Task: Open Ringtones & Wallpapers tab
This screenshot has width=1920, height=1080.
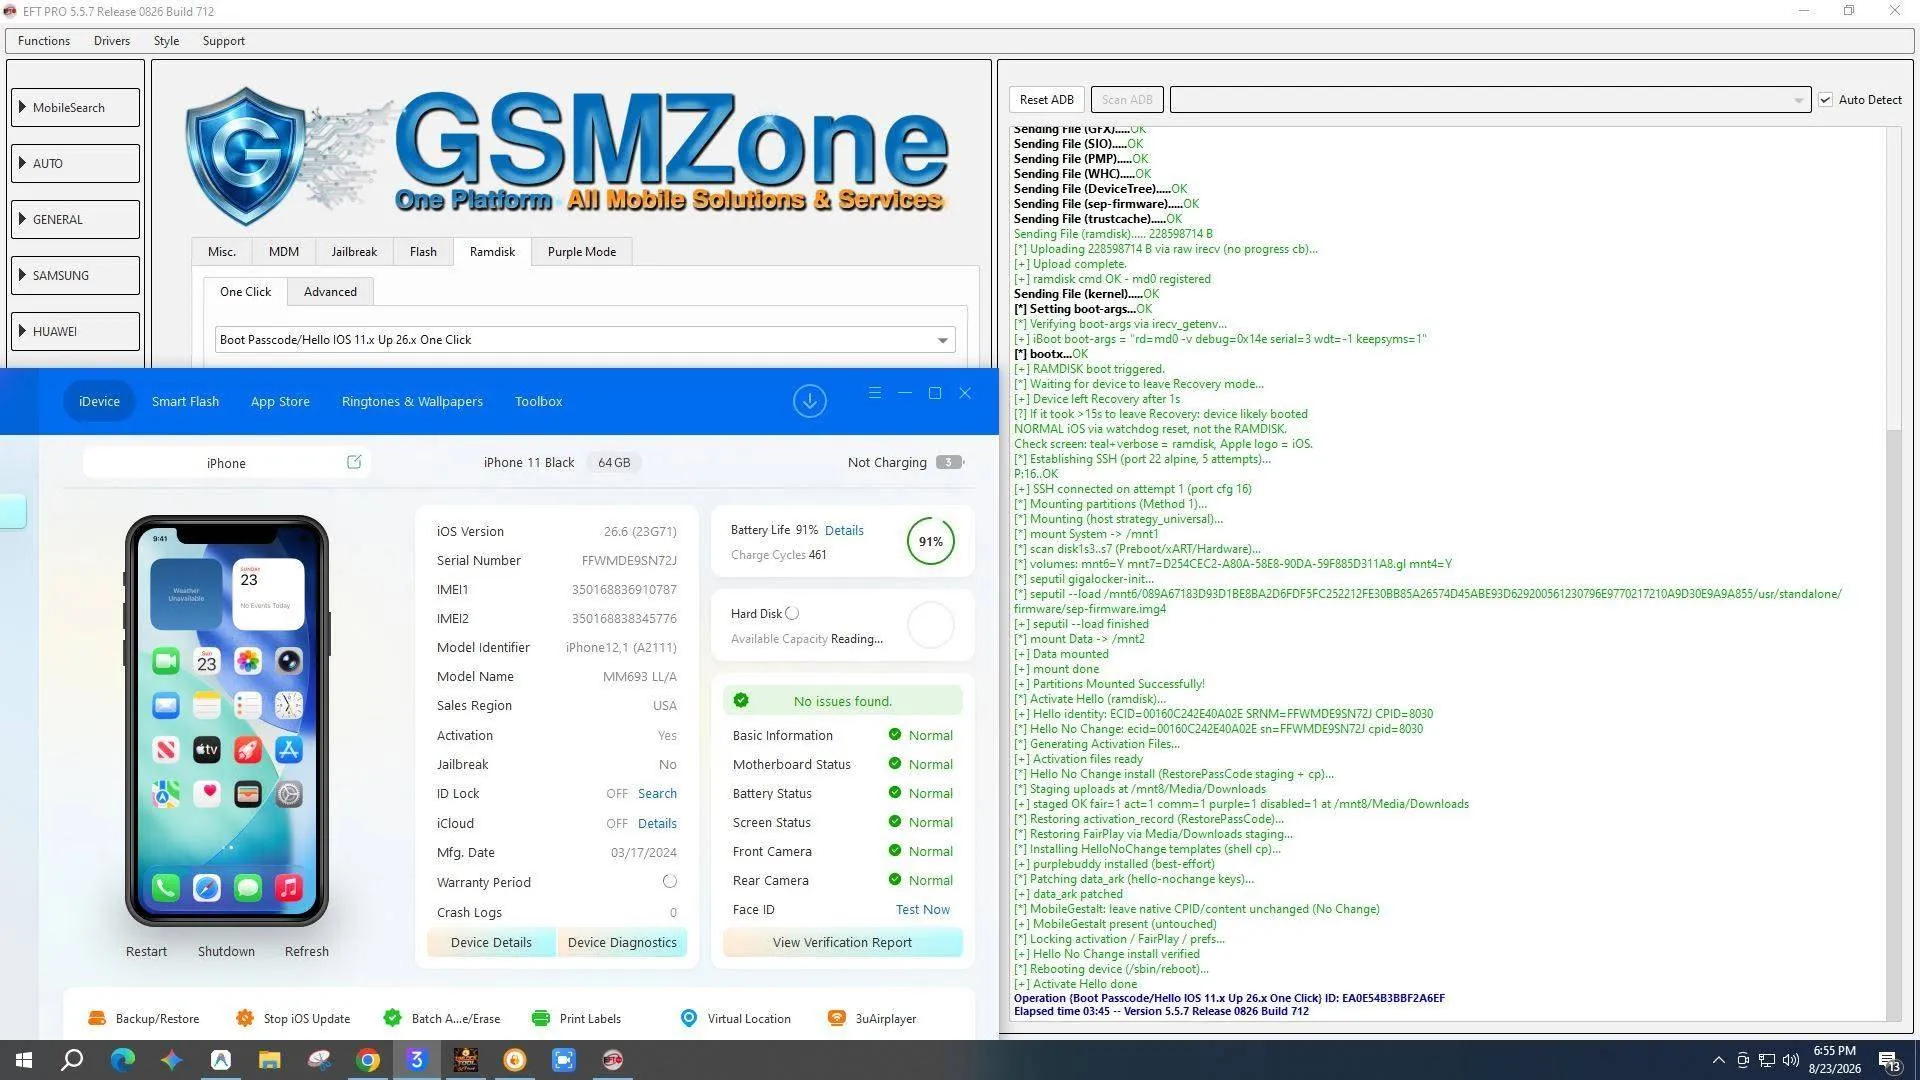Action: [x=412, y=401]
